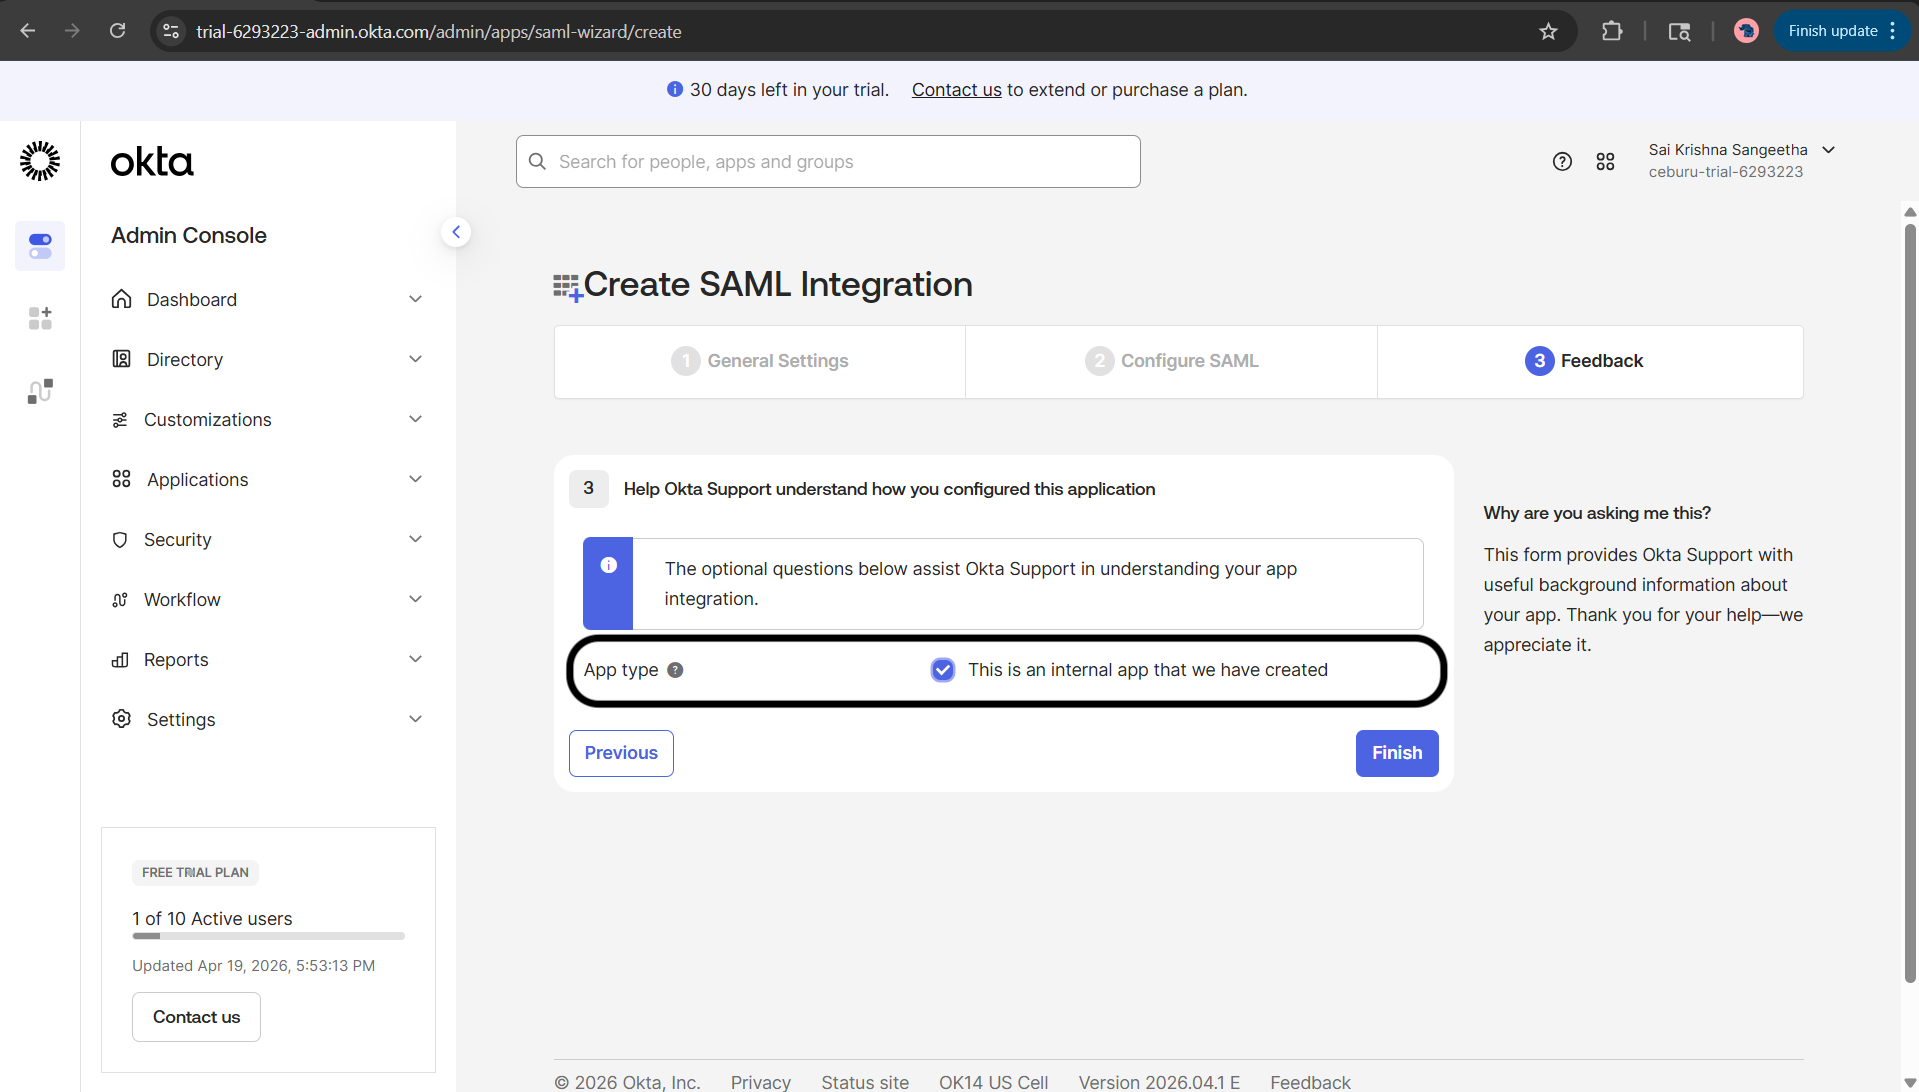
Task: Go to the Configure SAML step tab
Action: point(1171,361)
